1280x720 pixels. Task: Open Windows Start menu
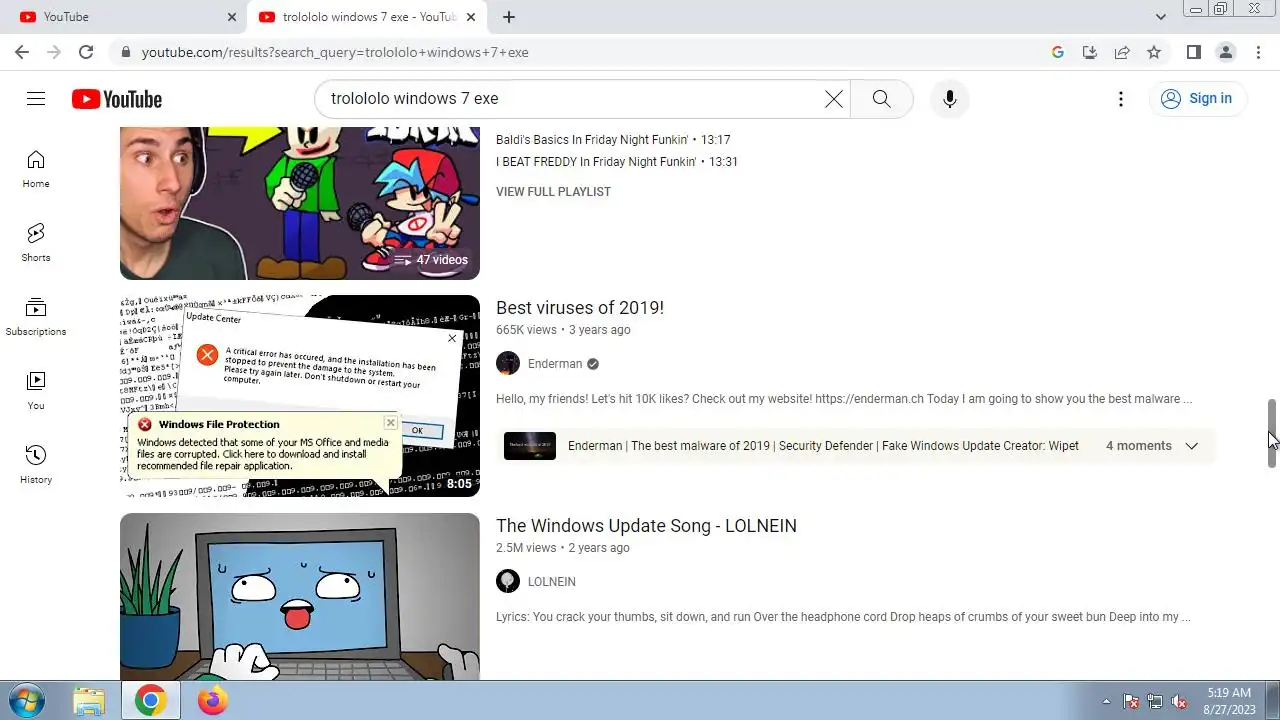pos(27,700)
